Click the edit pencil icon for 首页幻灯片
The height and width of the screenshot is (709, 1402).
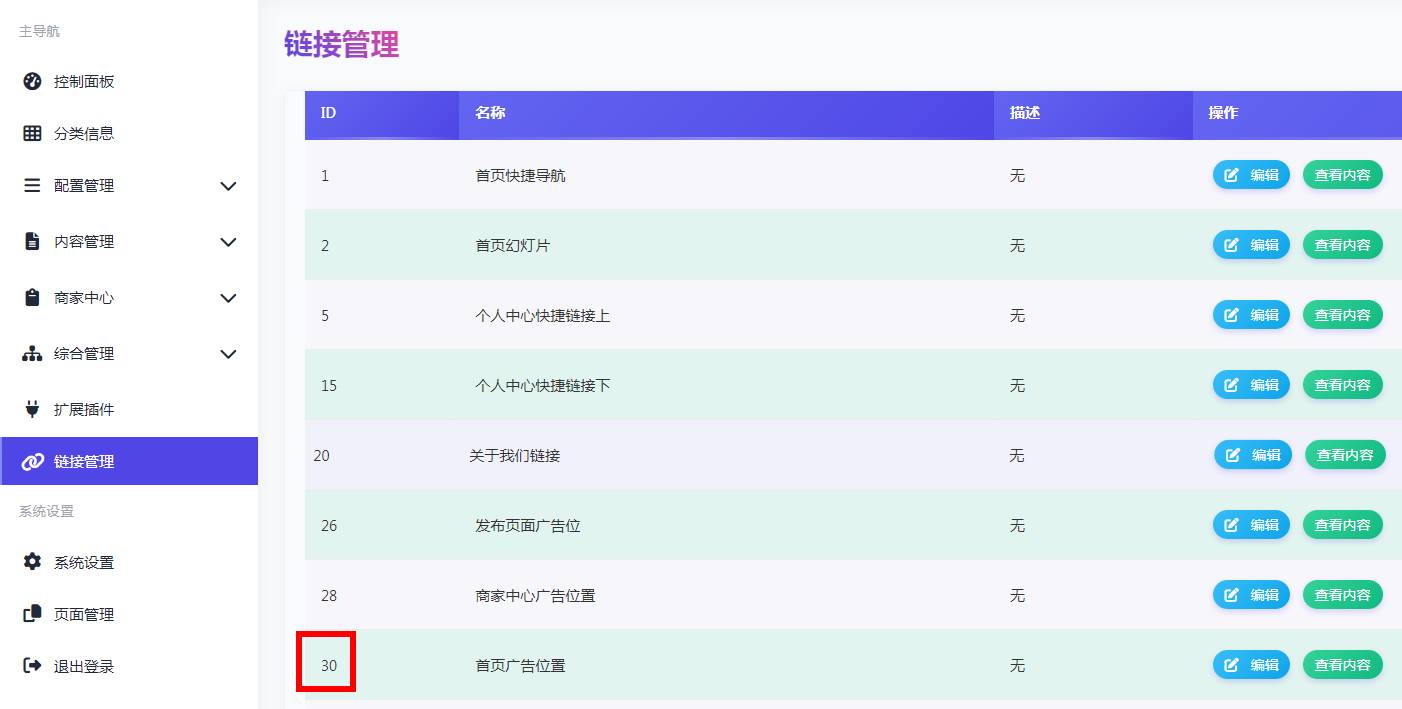coord(1231,244)
